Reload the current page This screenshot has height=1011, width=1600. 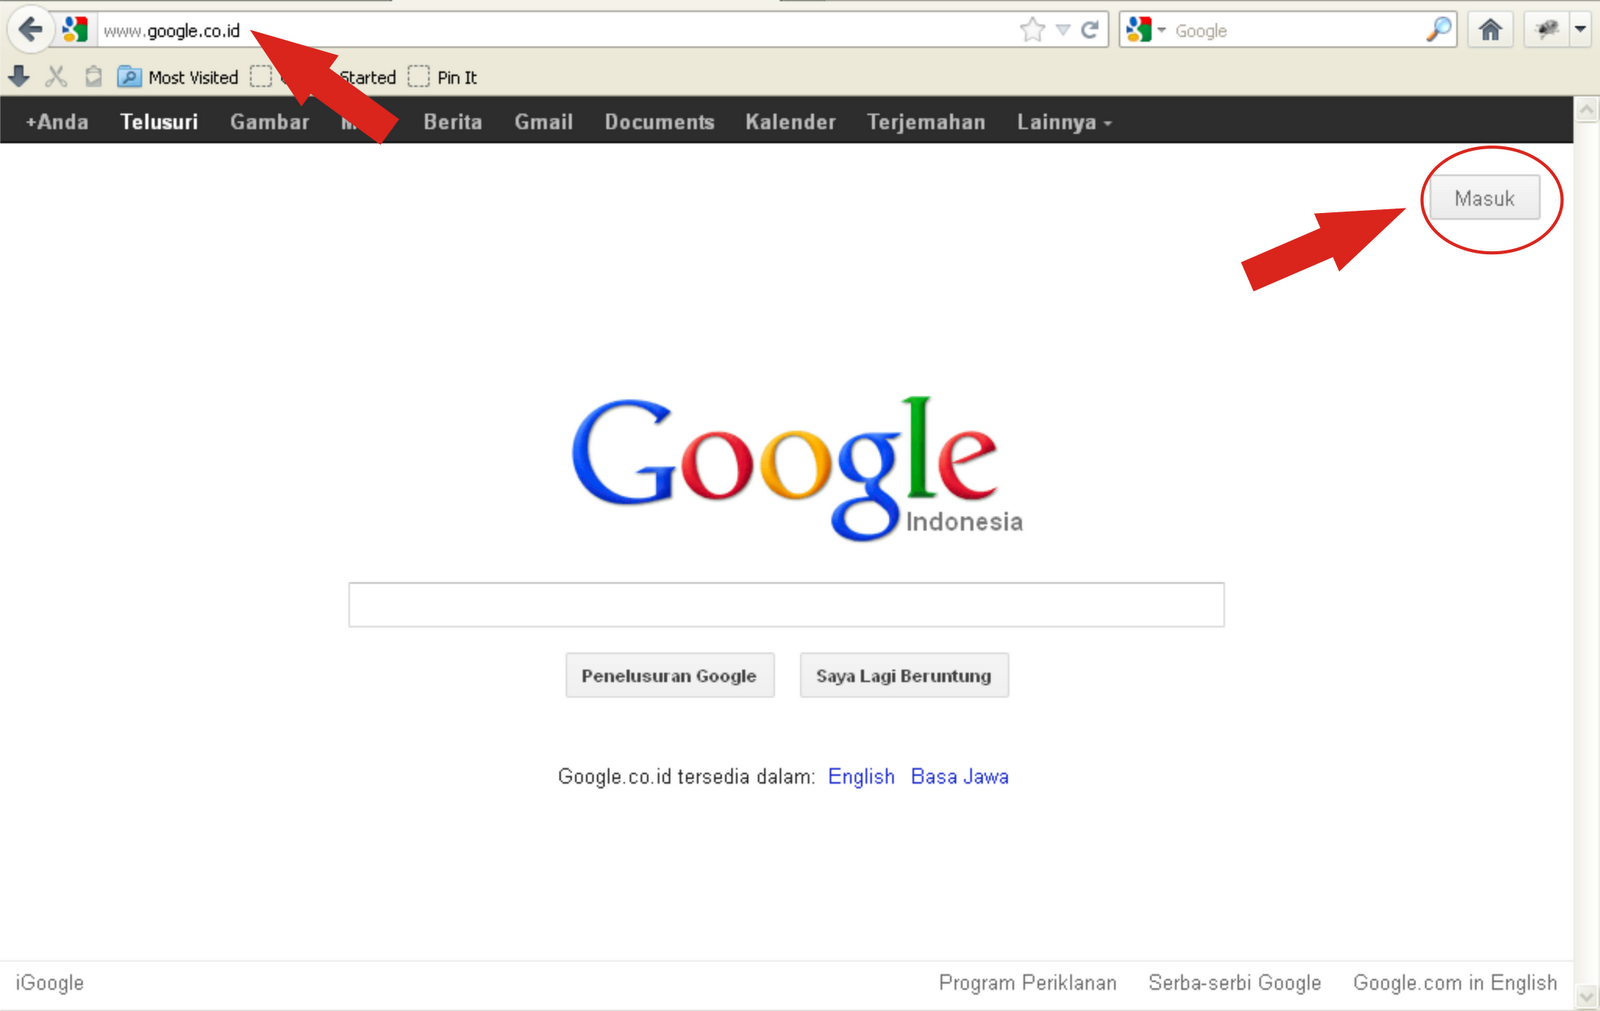(x=1090, y=30)
